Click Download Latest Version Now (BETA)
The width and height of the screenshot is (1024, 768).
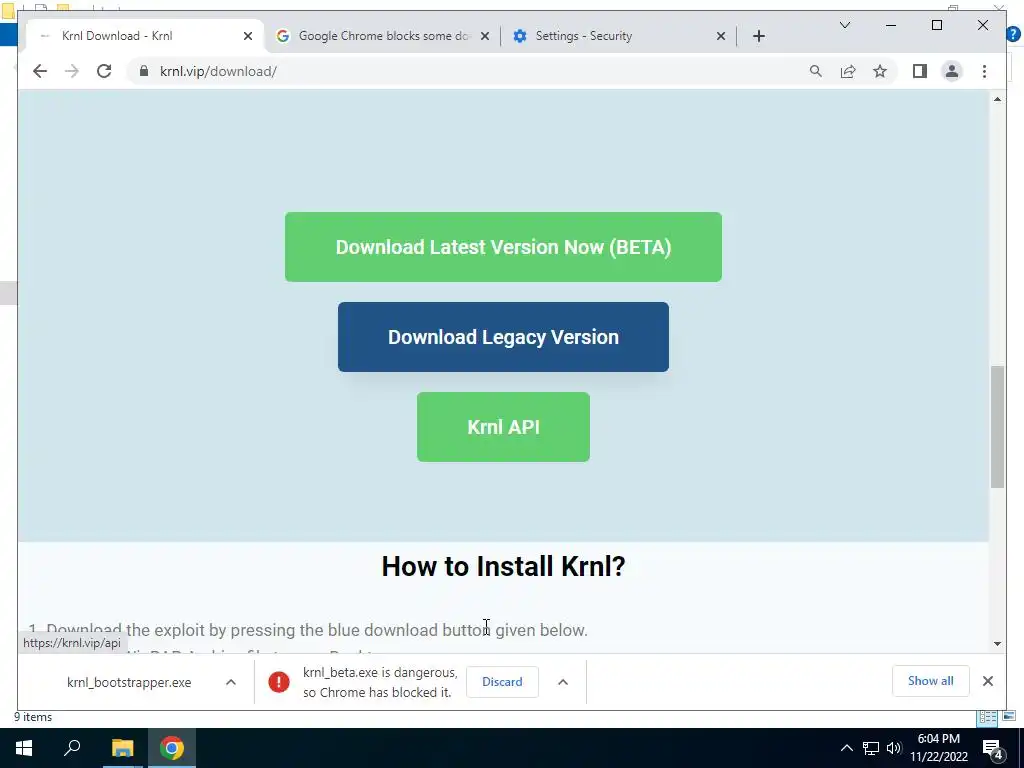point(503,247)
